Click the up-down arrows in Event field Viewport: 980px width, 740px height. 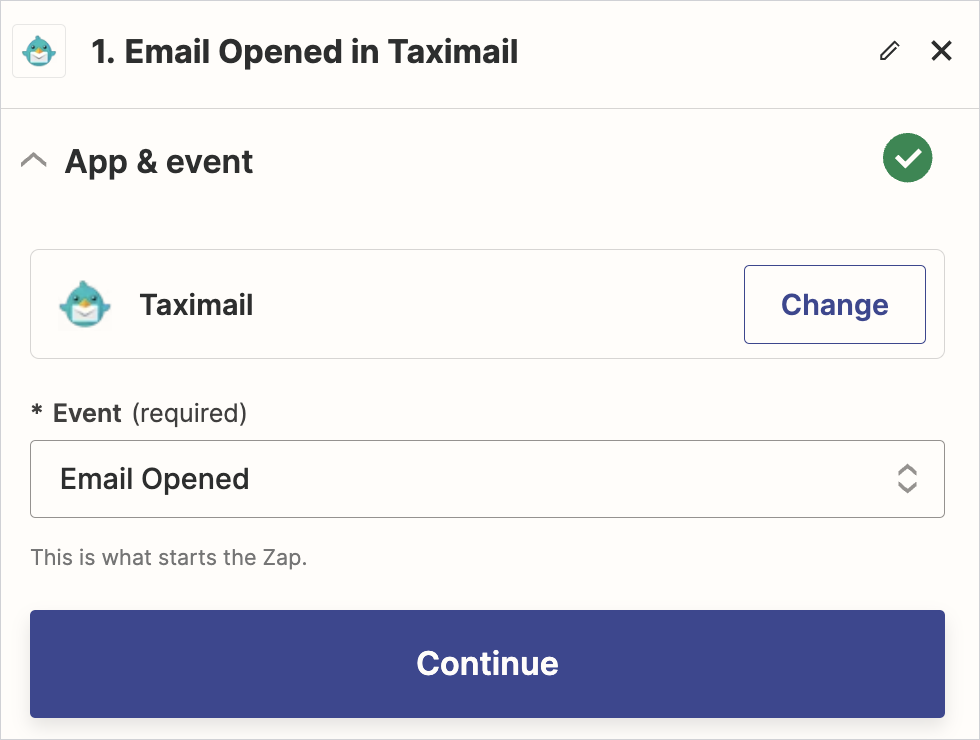pyautogui.click(x=907, y=479)
